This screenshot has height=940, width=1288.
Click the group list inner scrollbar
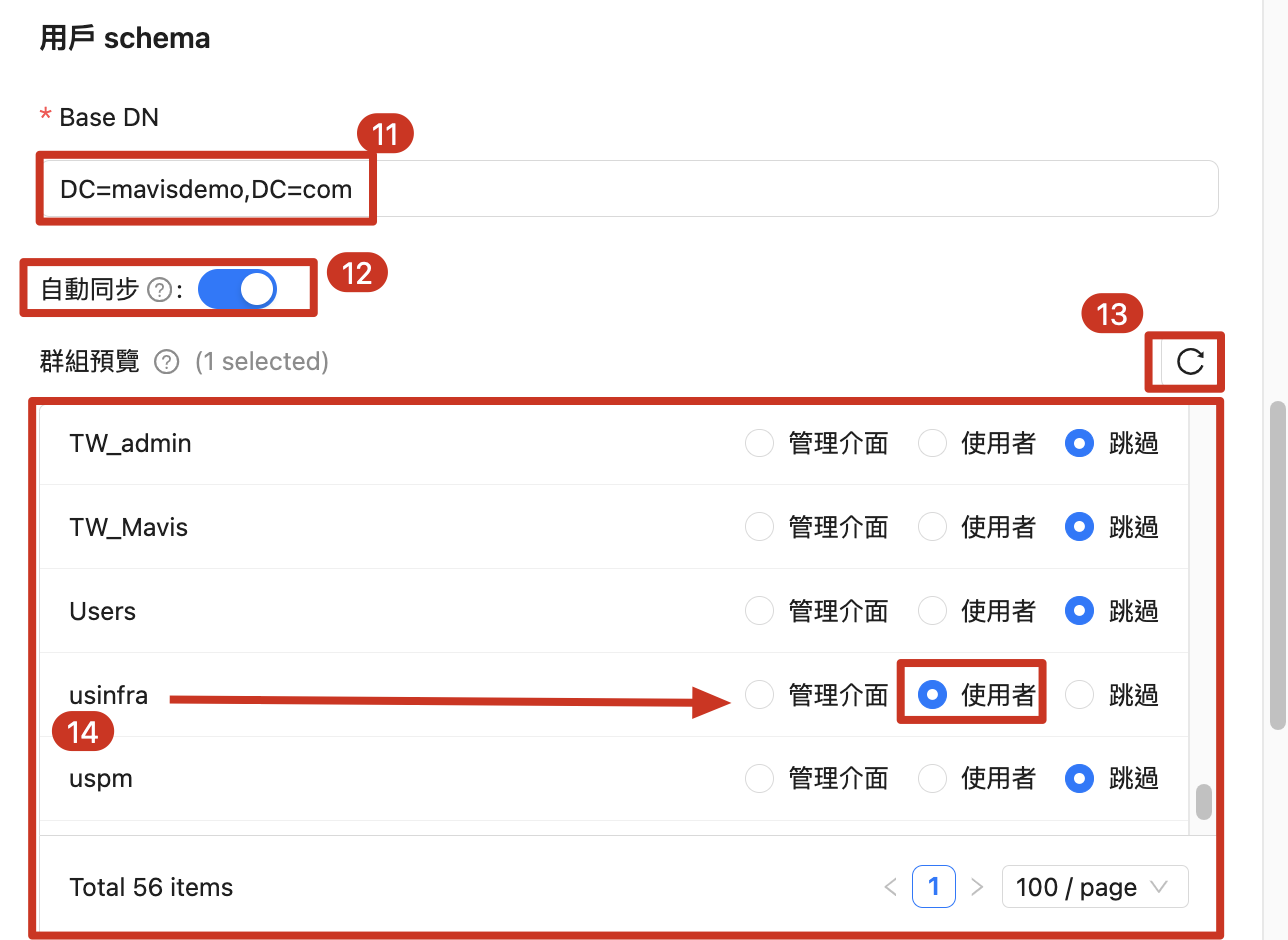[x=1204, y=801]
